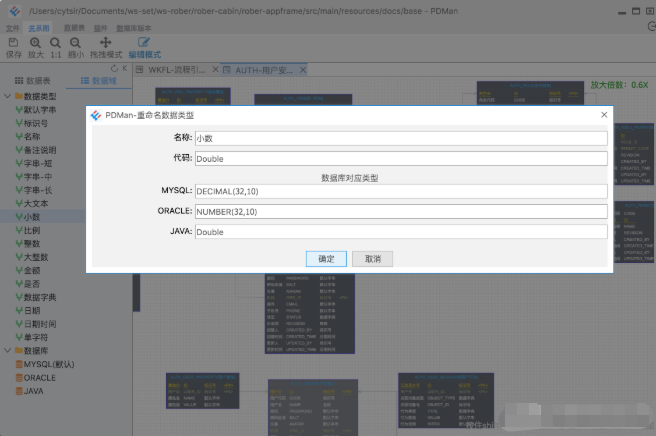Open the 数据库版本 menu
This screenshot has width=656, height=436.
(x=133, y=28)
